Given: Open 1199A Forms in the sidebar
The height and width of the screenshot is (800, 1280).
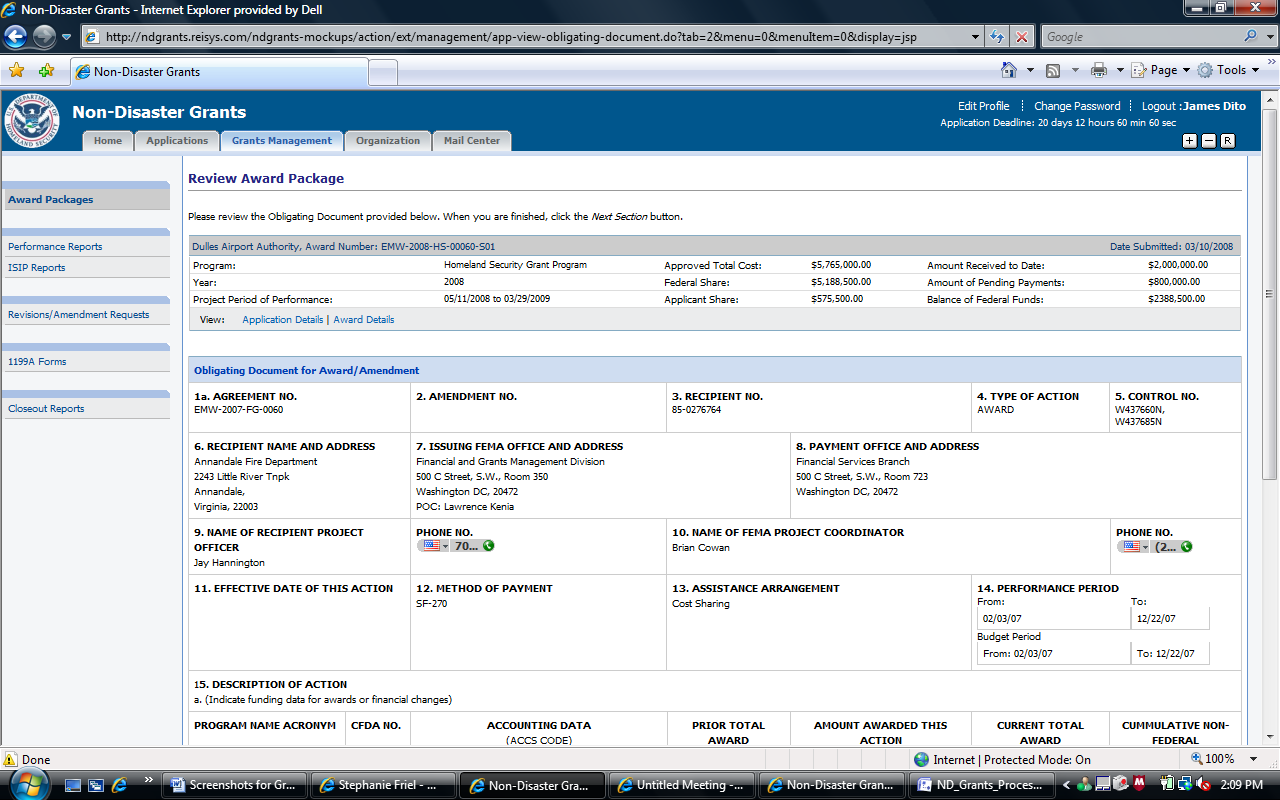Looking at the screenshot, I should 37,362.
